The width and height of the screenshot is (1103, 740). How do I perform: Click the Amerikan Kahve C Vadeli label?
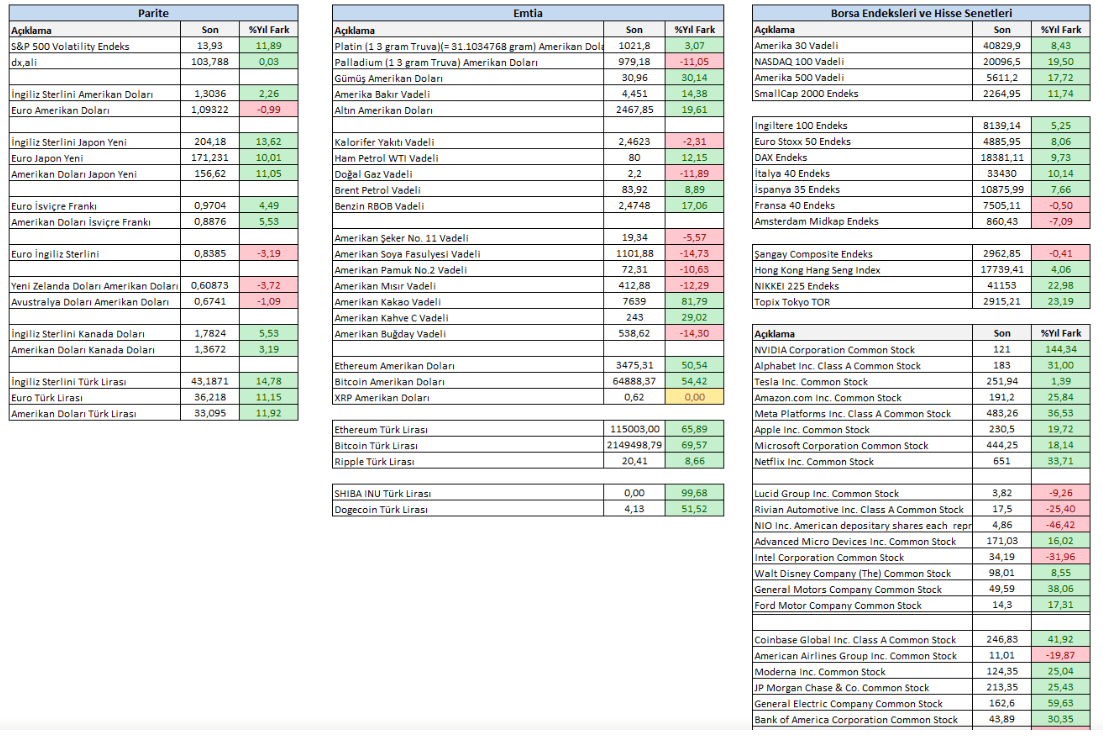pos(468,317)
